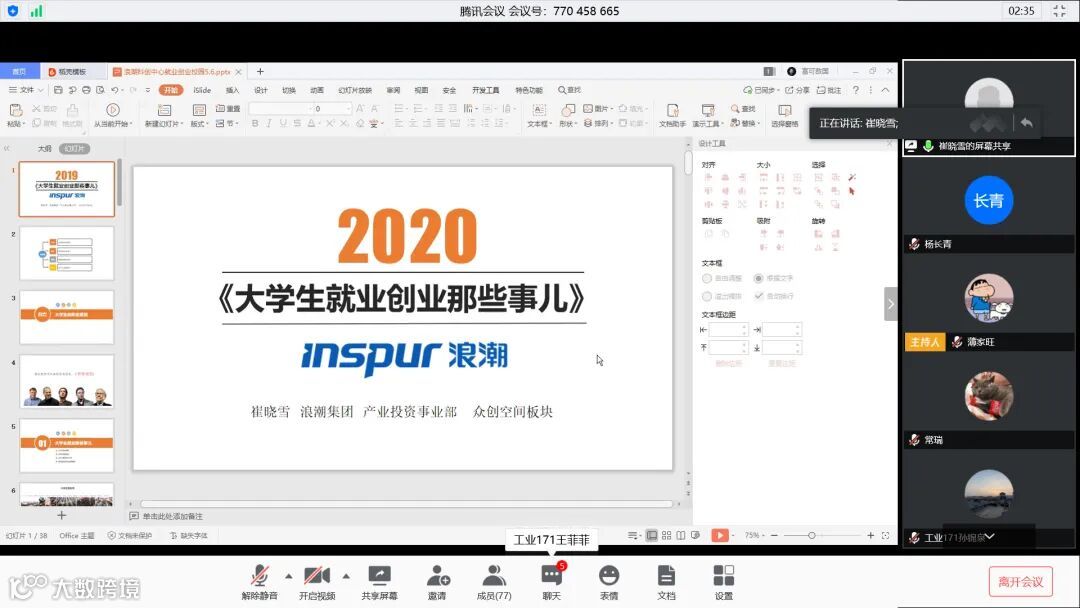Select the 开始 ribbon tab
The image size is (1080, 608).
(x=171, y=90)
